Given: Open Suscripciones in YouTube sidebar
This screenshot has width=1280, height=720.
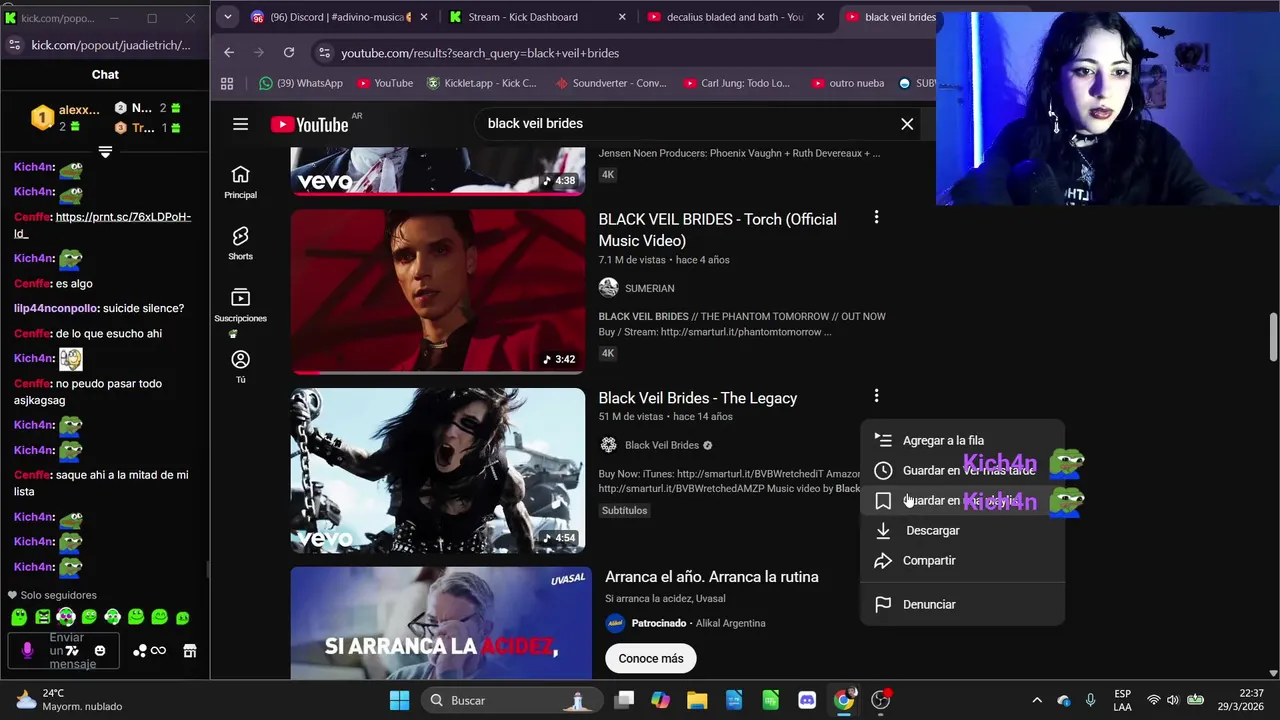Looking at the screenshot, I should (x=240, y=306).
